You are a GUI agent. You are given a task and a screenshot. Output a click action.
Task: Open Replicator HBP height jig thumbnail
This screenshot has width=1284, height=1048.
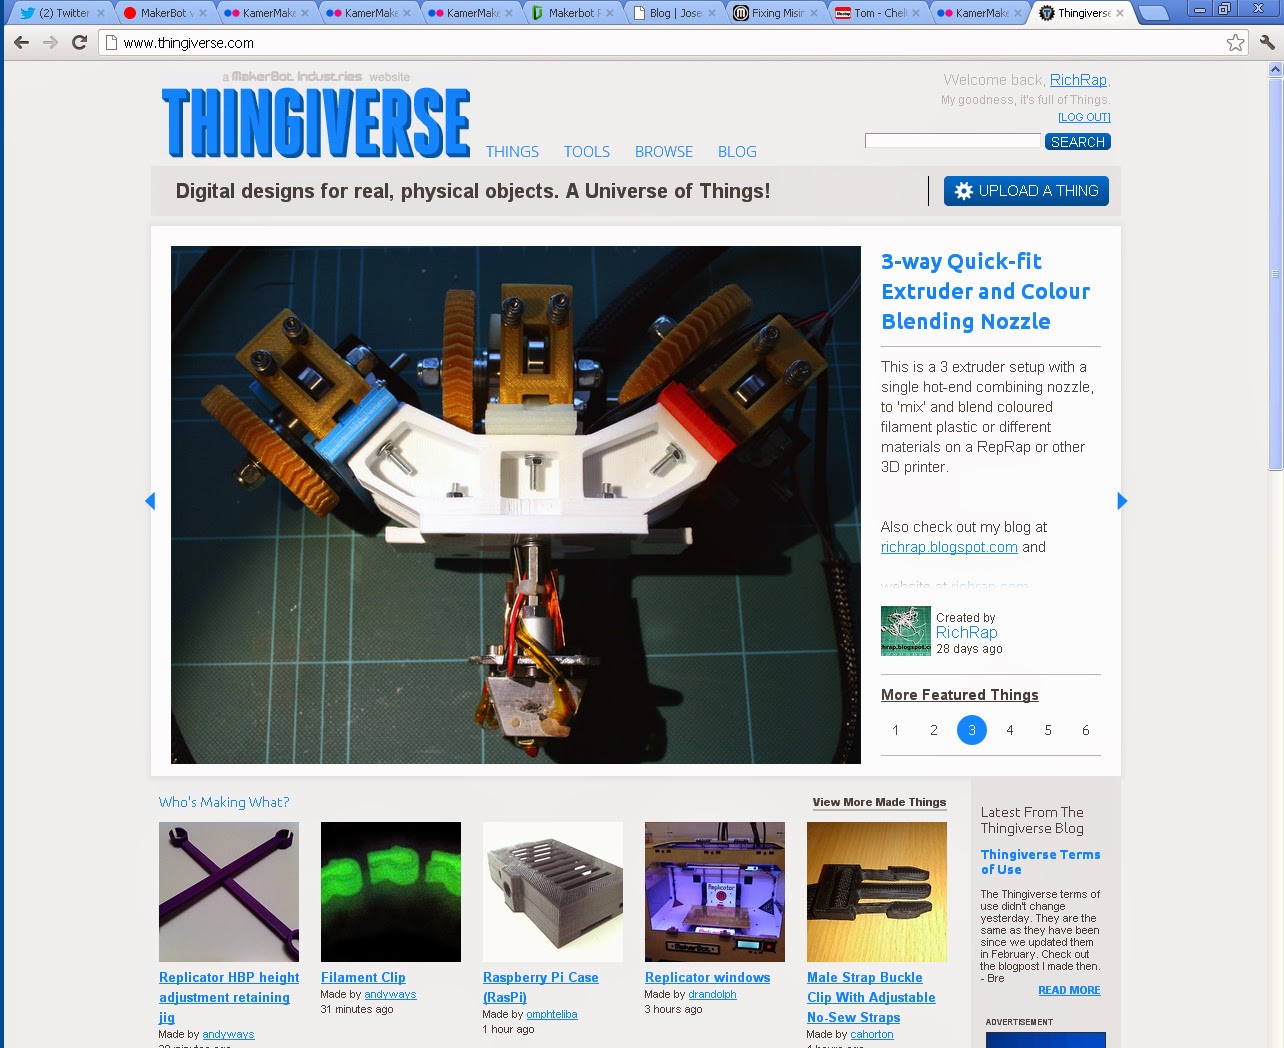coord(229,892)
